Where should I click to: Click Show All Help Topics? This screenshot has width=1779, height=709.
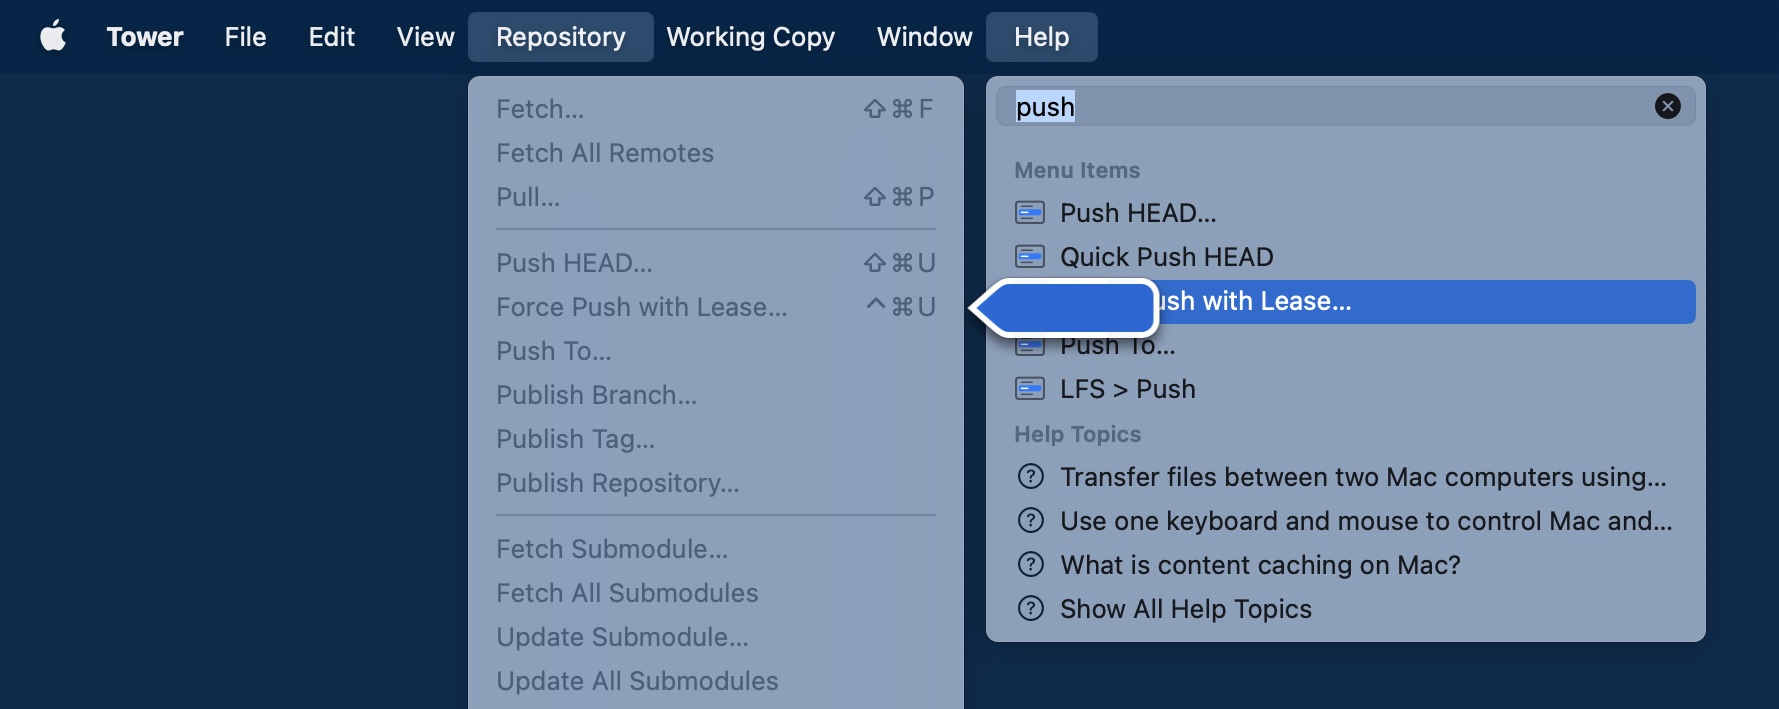pyautogui.click(x=1185, y=609)
